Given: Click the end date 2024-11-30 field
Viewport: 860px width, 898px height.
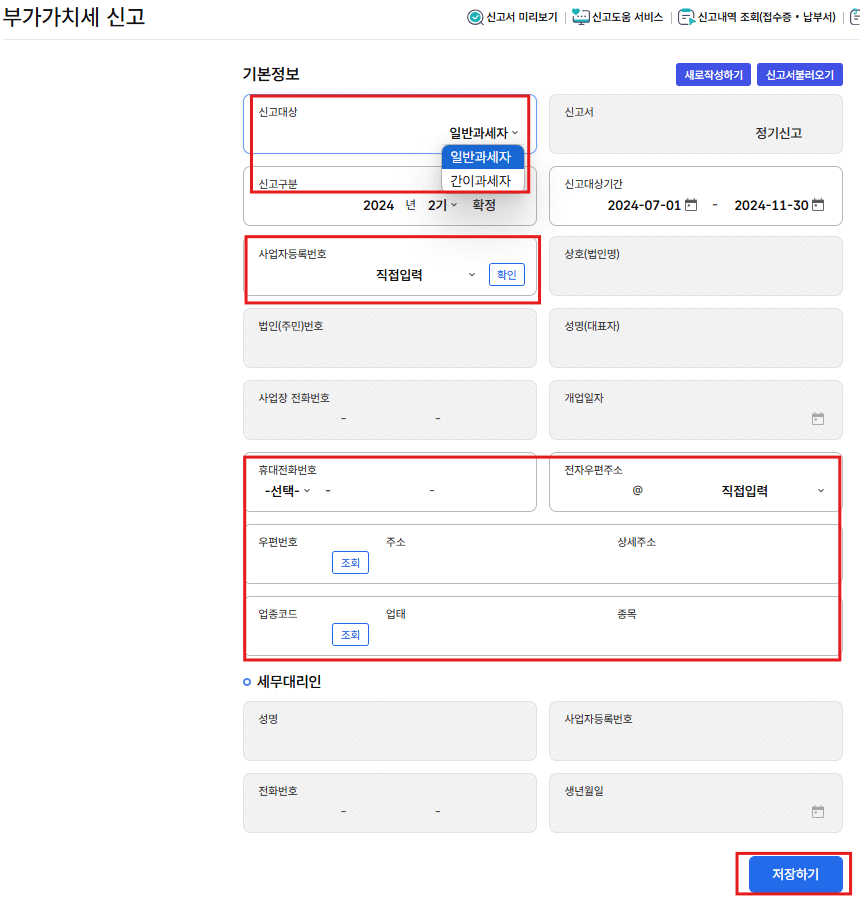Looking at the screenshot, I should point(771,205).
